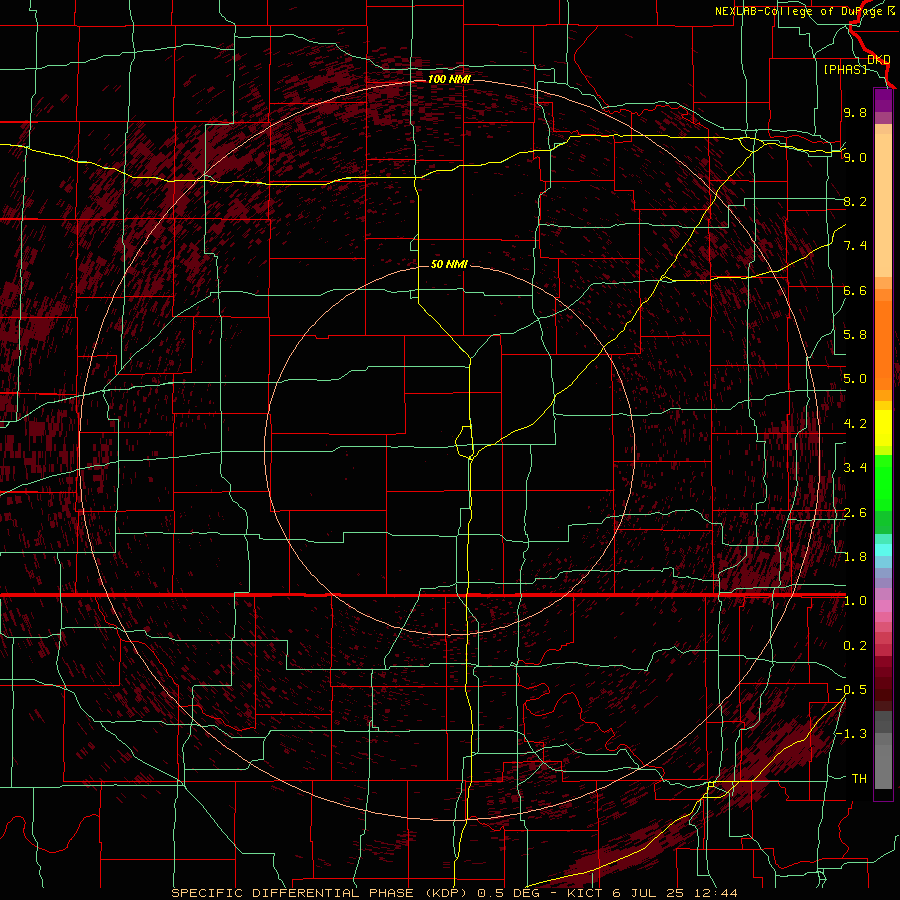Click the 'DKD' label at top right

point(879,59)
